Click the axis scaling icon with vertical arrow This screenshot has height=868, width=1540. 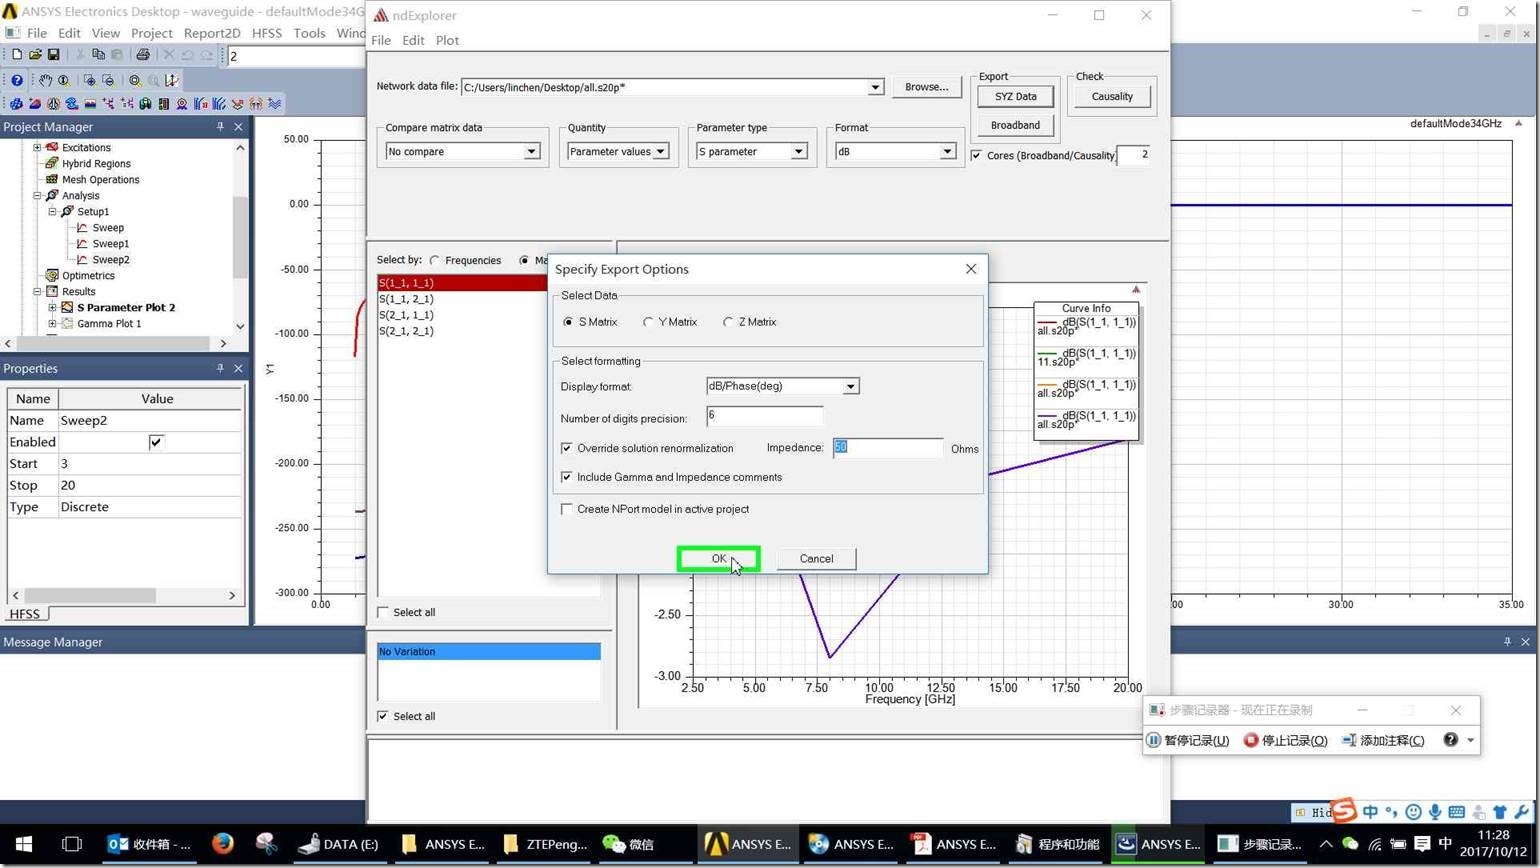(172, 80)
